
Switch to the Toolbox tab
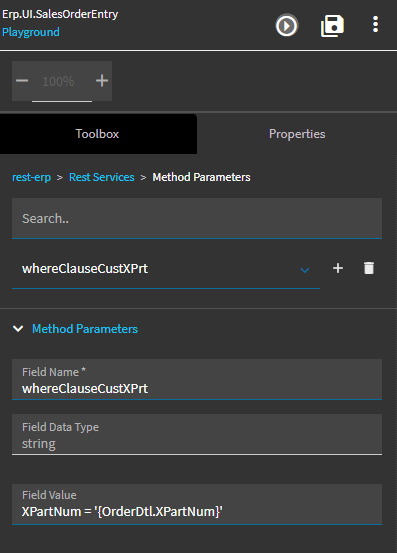click(x=98, y=134)
